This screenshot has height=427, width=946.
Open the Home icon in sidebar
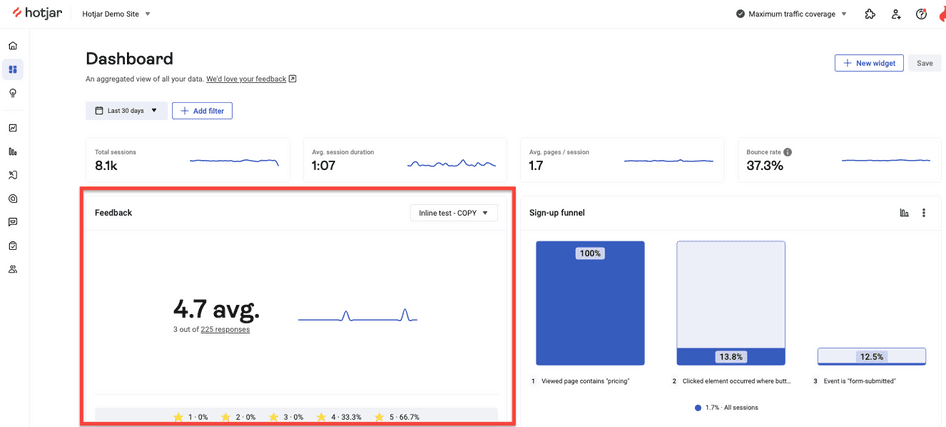tap(13, 45)
